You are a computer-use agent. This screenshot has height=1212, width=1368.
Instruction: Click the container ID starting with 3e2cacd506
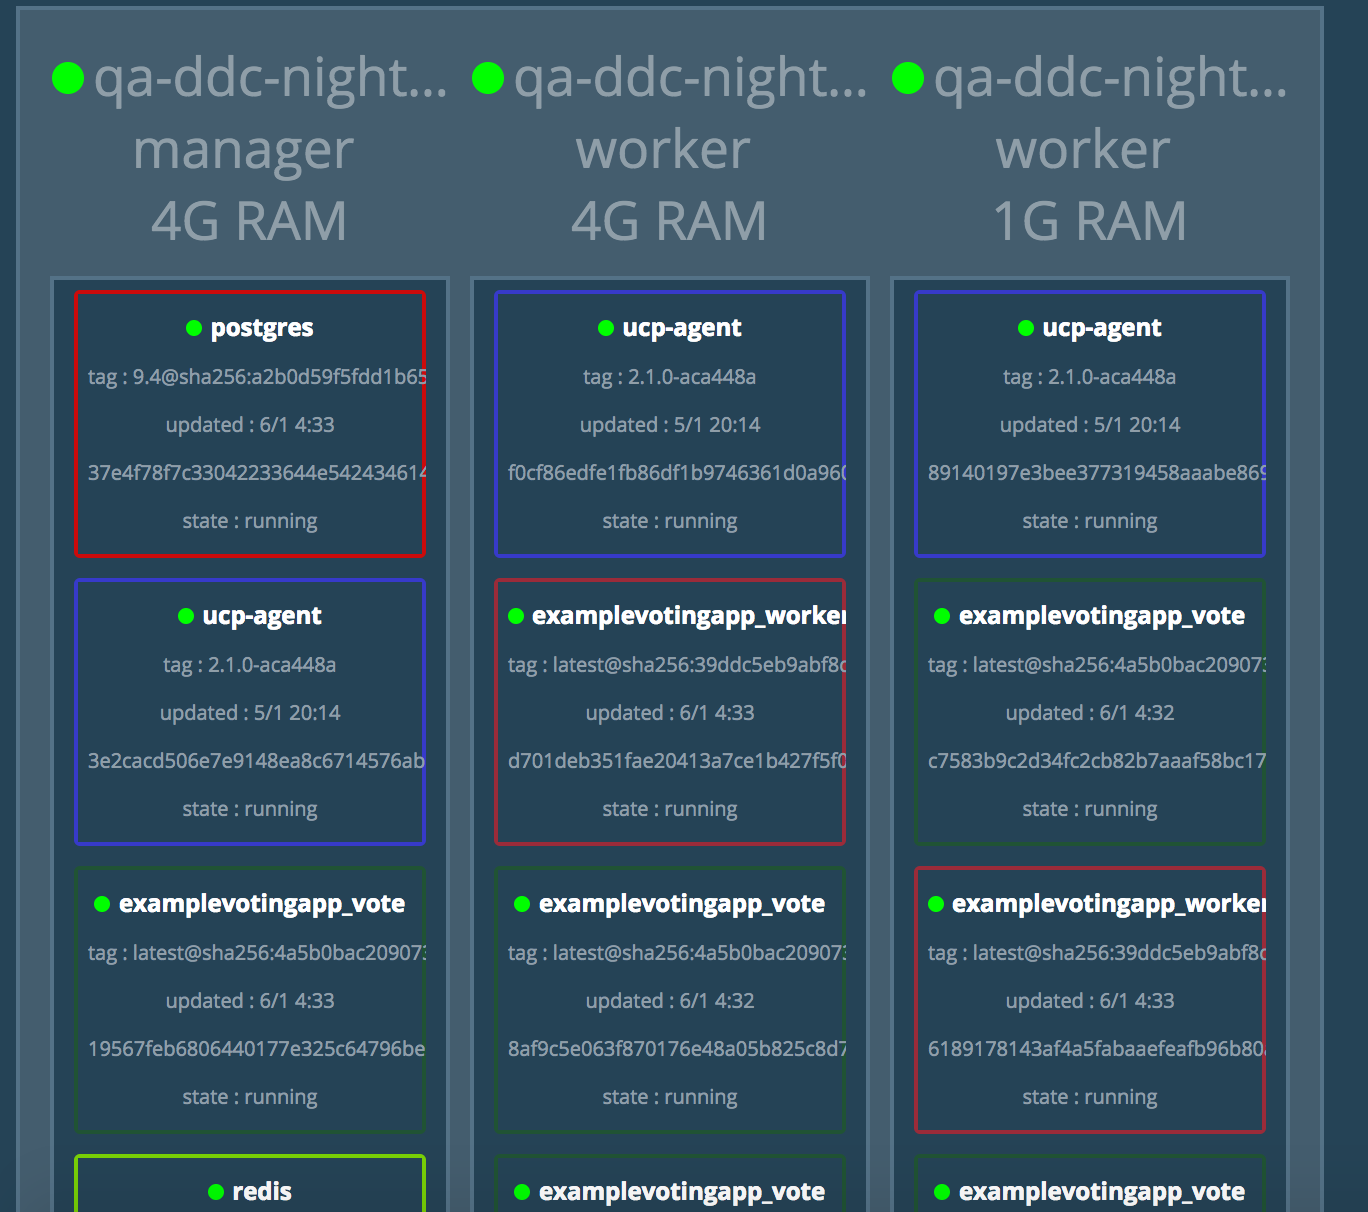pos(256,761)
